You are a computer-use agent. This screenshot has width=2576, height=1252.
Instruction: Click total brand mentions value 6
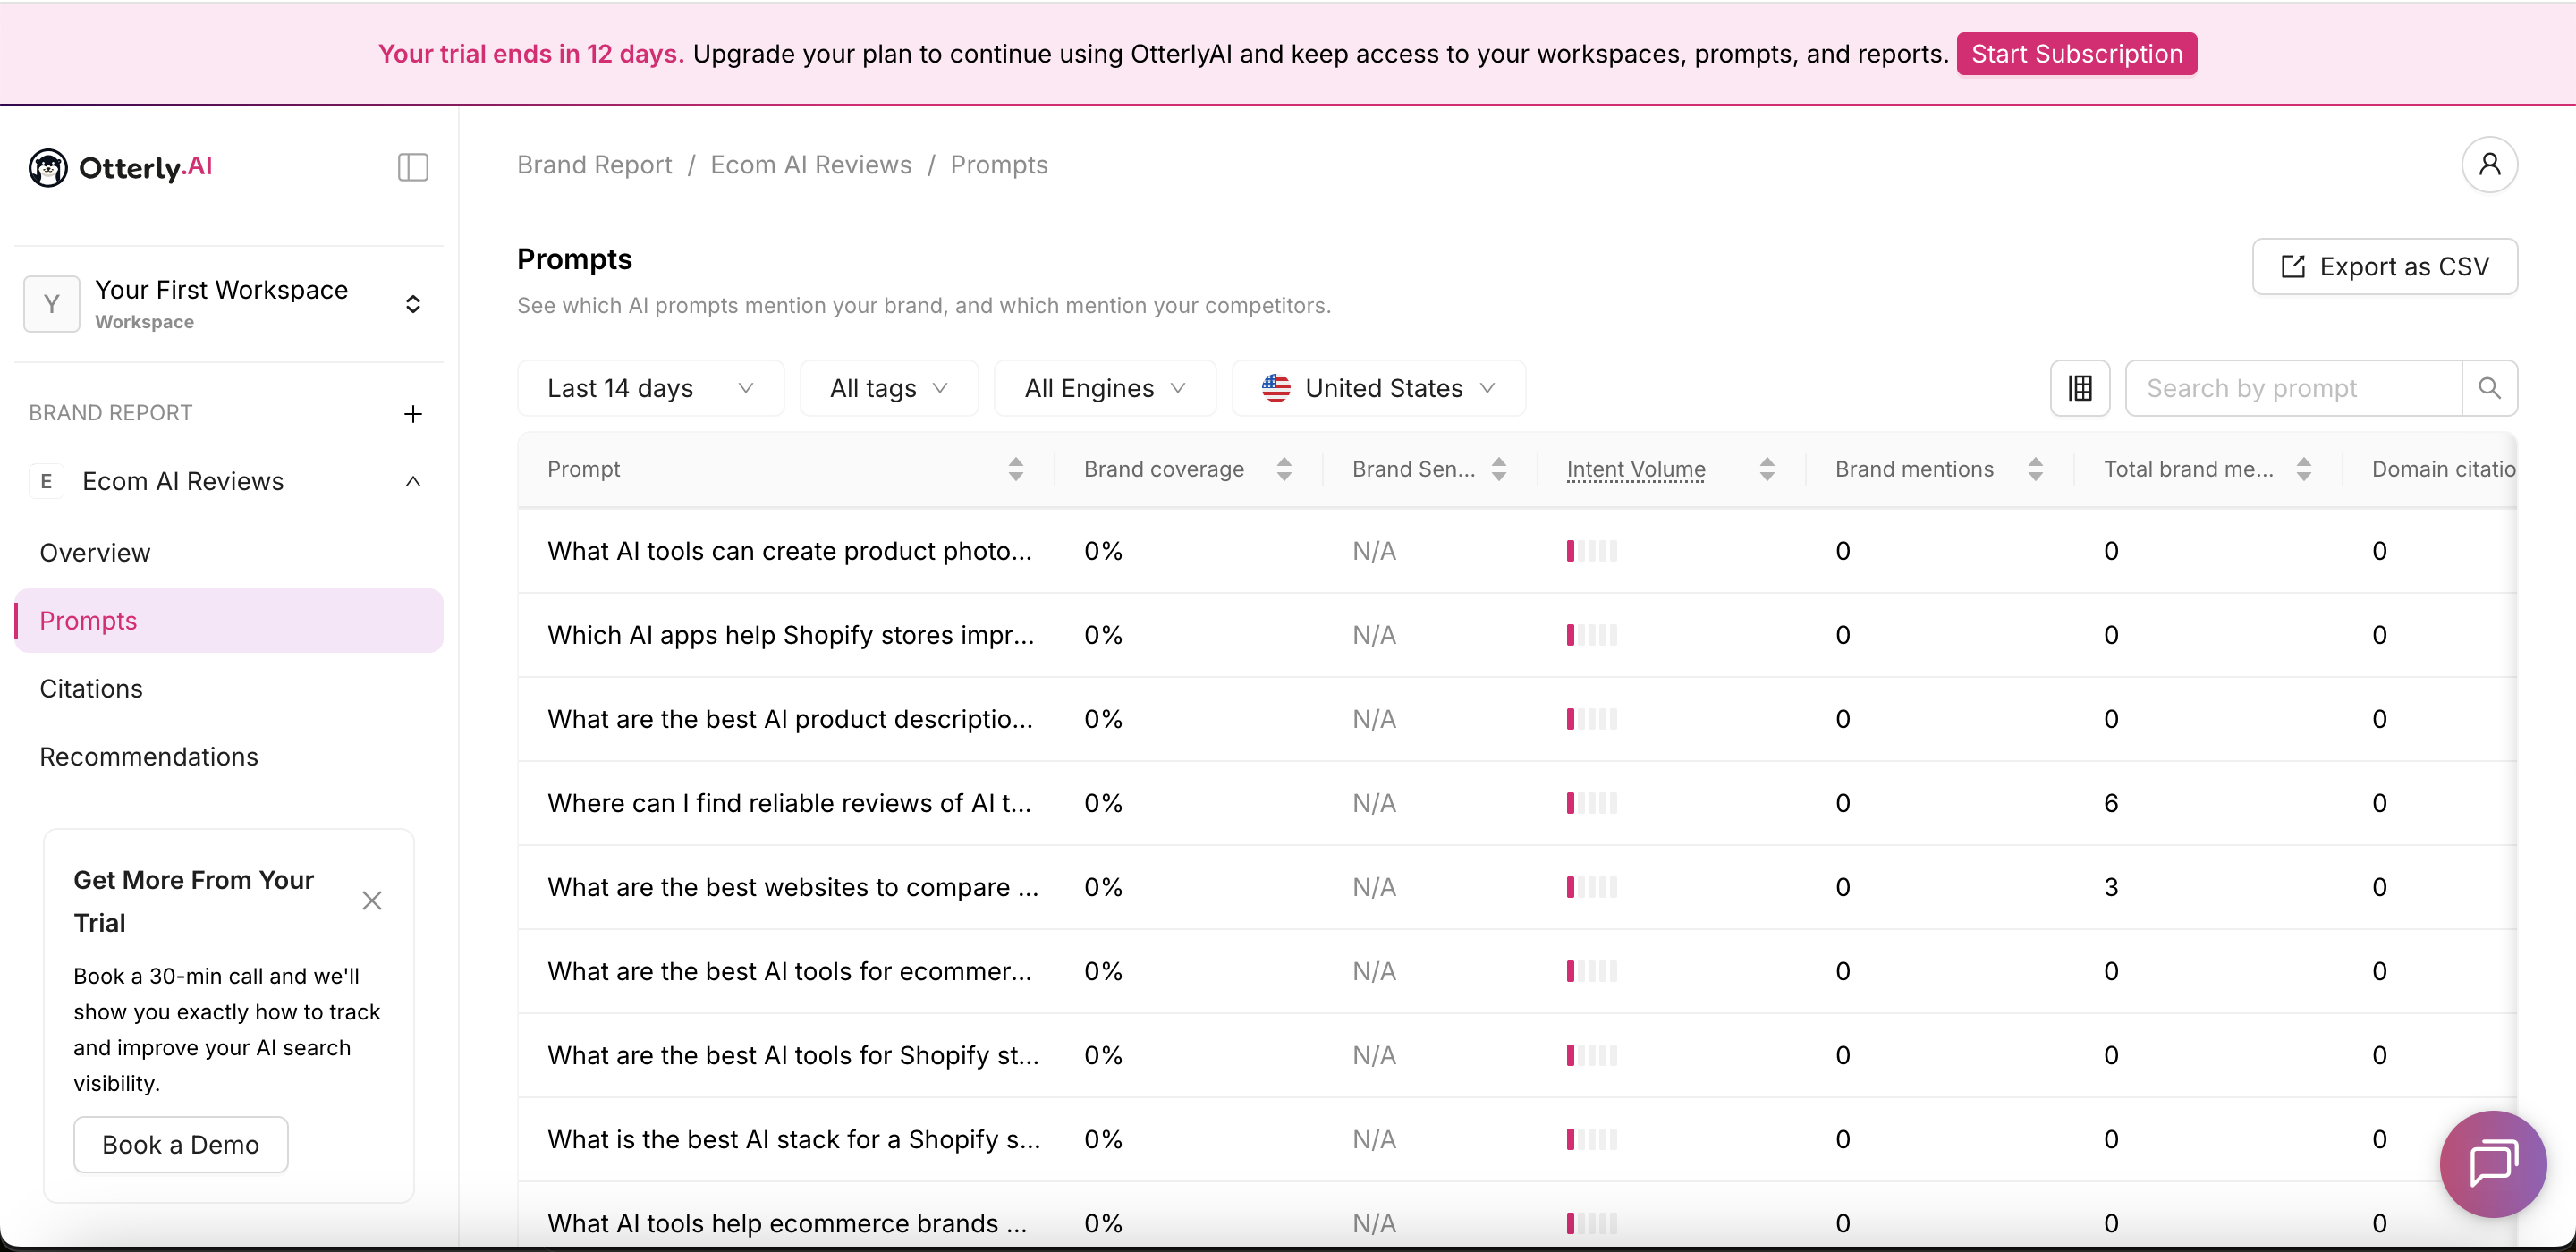[x=2111, y=803]
